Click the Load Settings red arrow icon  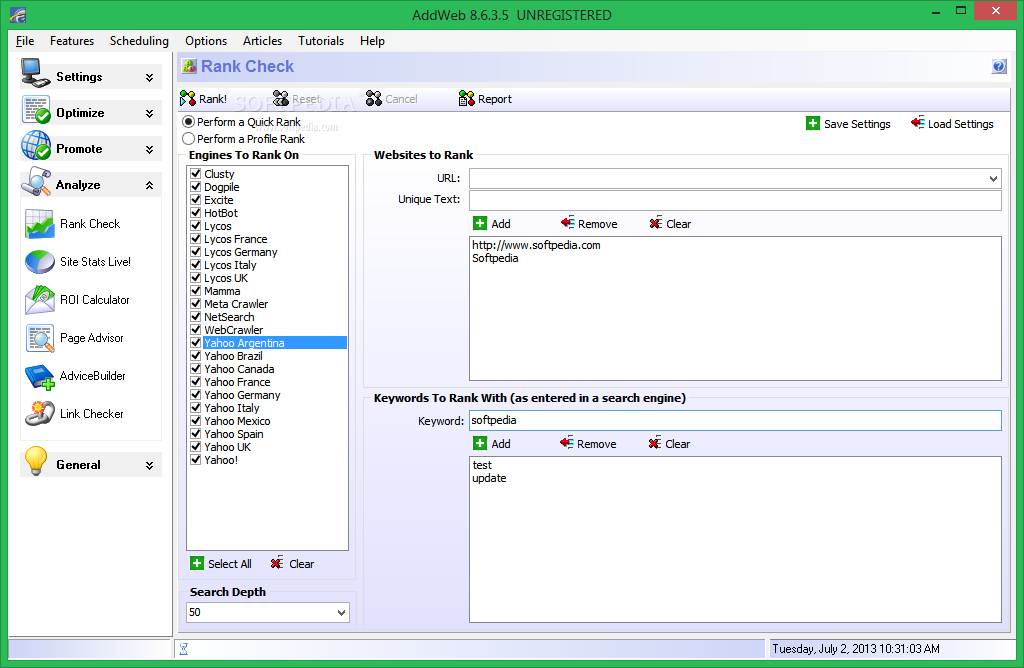click(x=918, y=123)
